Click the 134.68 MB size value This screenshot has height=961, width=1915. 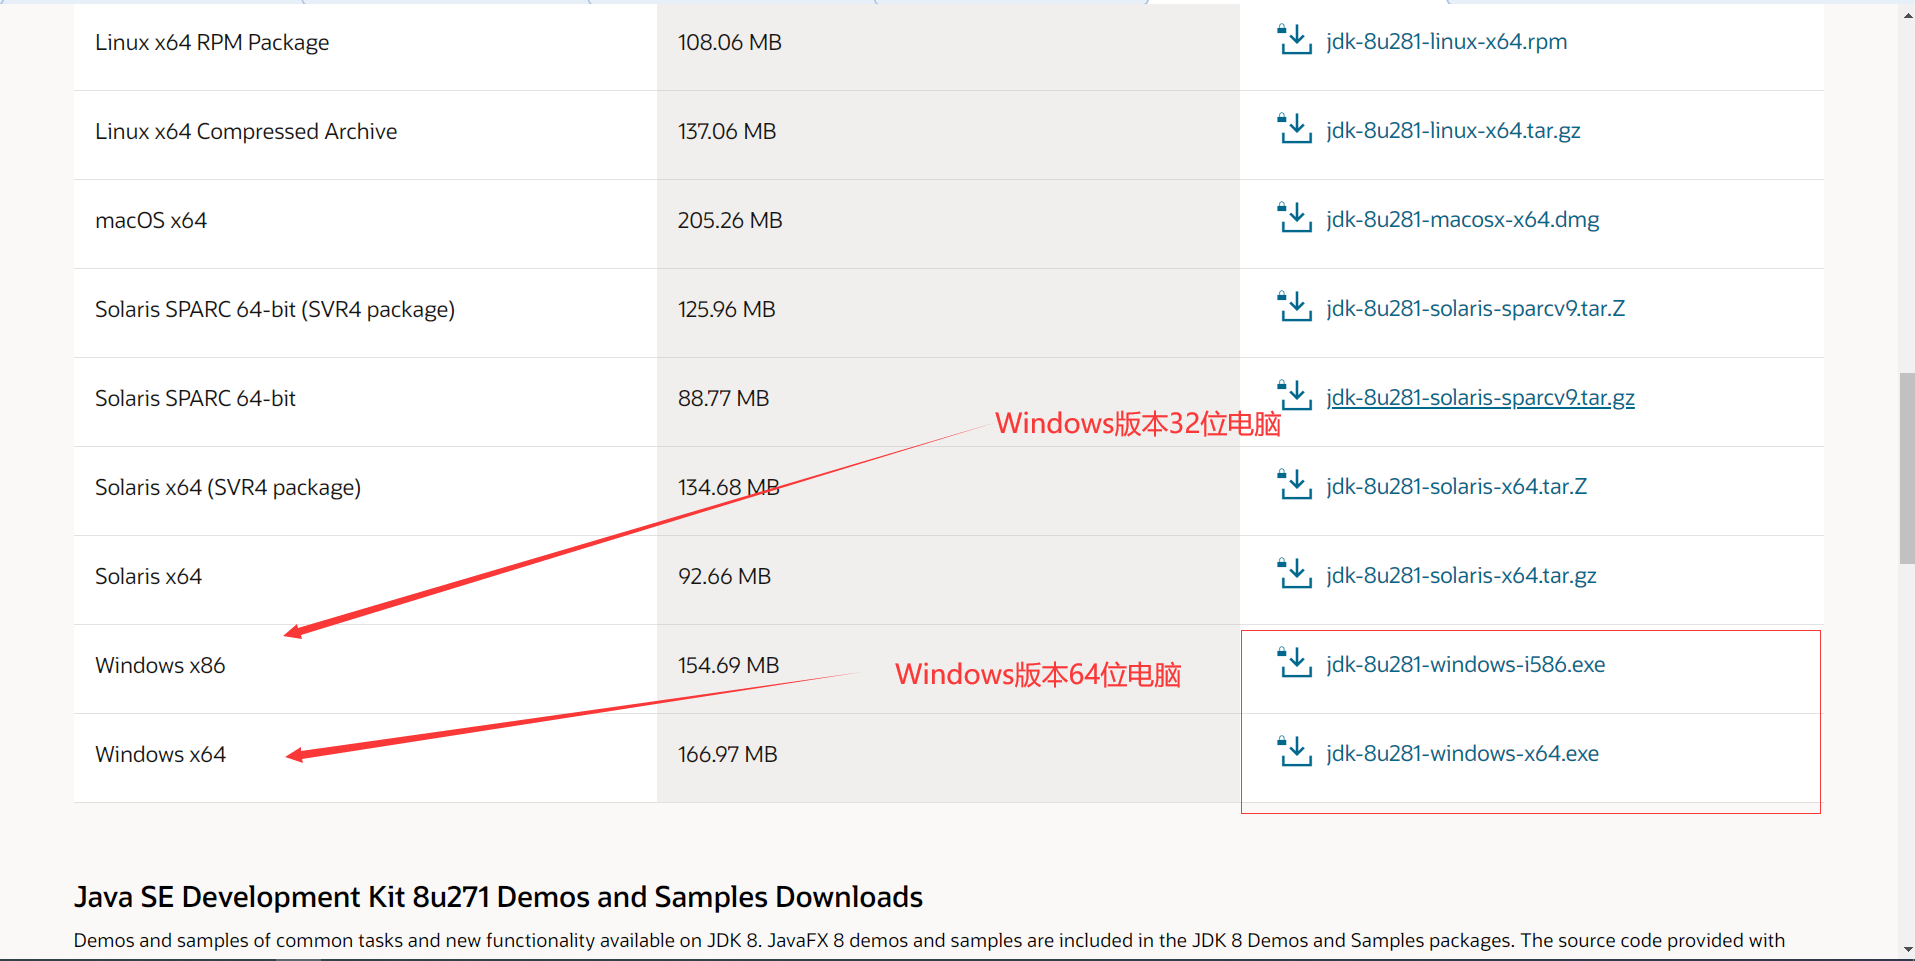point(728,488)
